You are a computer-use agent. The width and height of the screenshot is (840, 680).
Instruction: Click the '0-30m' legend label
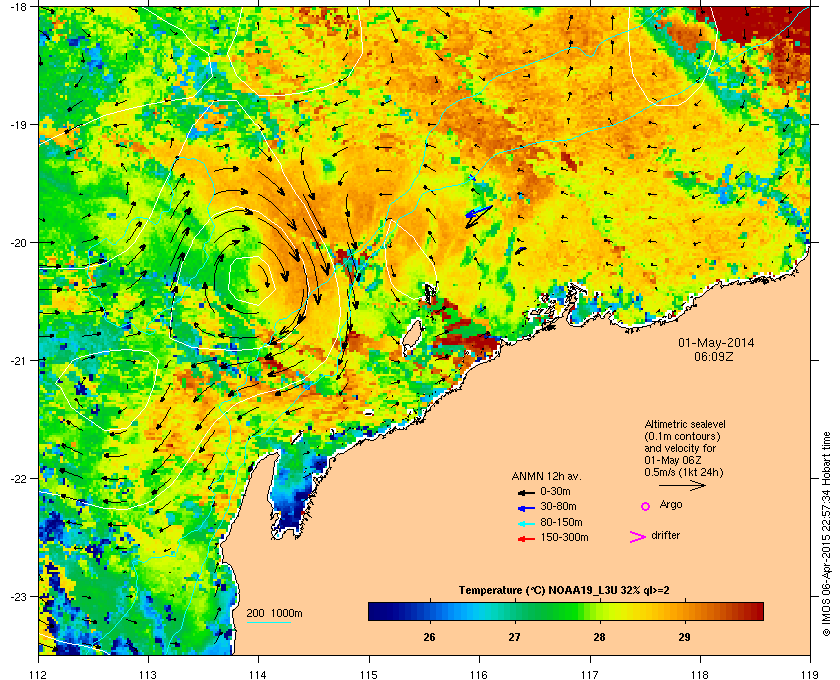coord(555,491)
